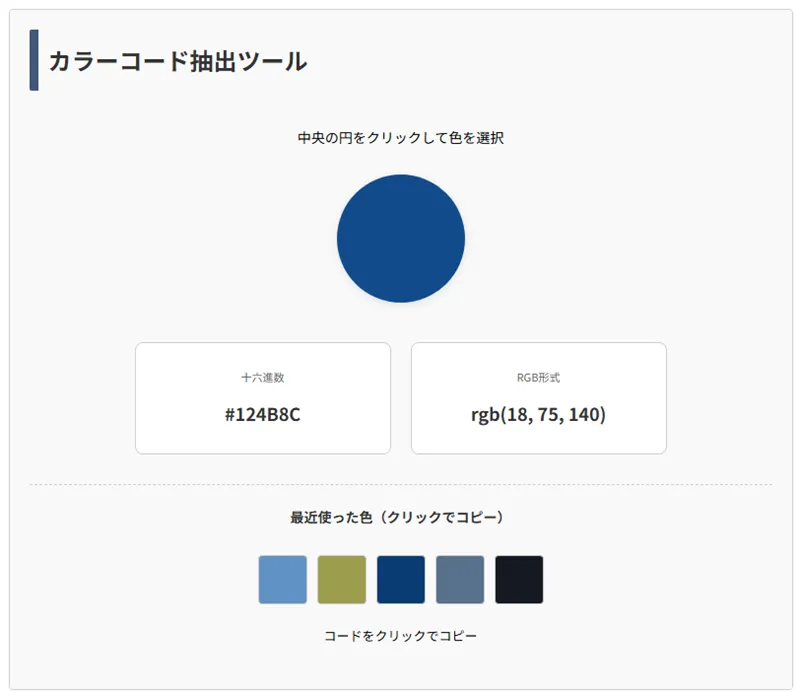The width and height of the screenshot is (800, 697).
Task: Click the （クリックでコピー） text in the heading
Action: (442, 518)
